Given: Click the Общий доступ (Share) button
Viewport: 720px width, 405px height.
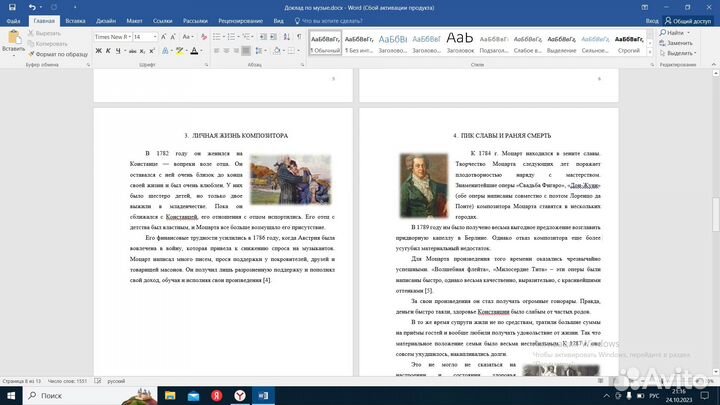Looking at the screenshot, I should tap(686, 20).
